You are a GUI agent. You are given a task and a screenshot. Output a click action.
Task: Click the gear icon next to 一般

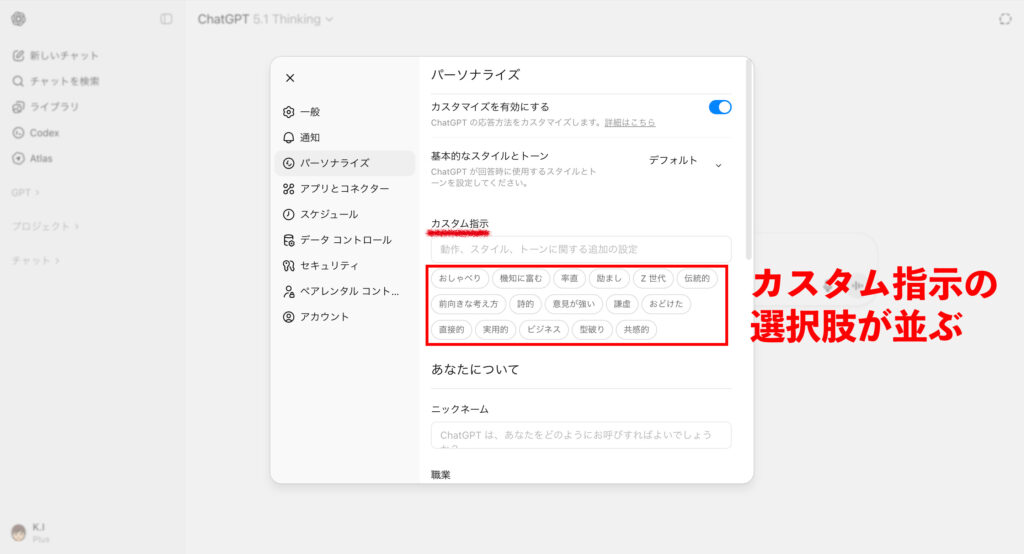(x=289, y=112)
